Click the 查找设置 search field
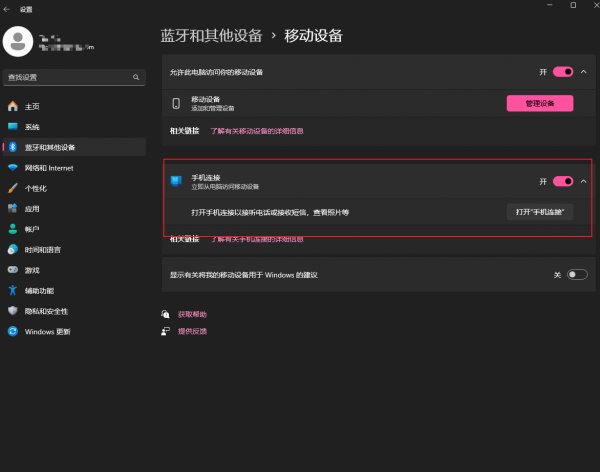Viewport: 600px width, 472px height. [x=74, y=77]
